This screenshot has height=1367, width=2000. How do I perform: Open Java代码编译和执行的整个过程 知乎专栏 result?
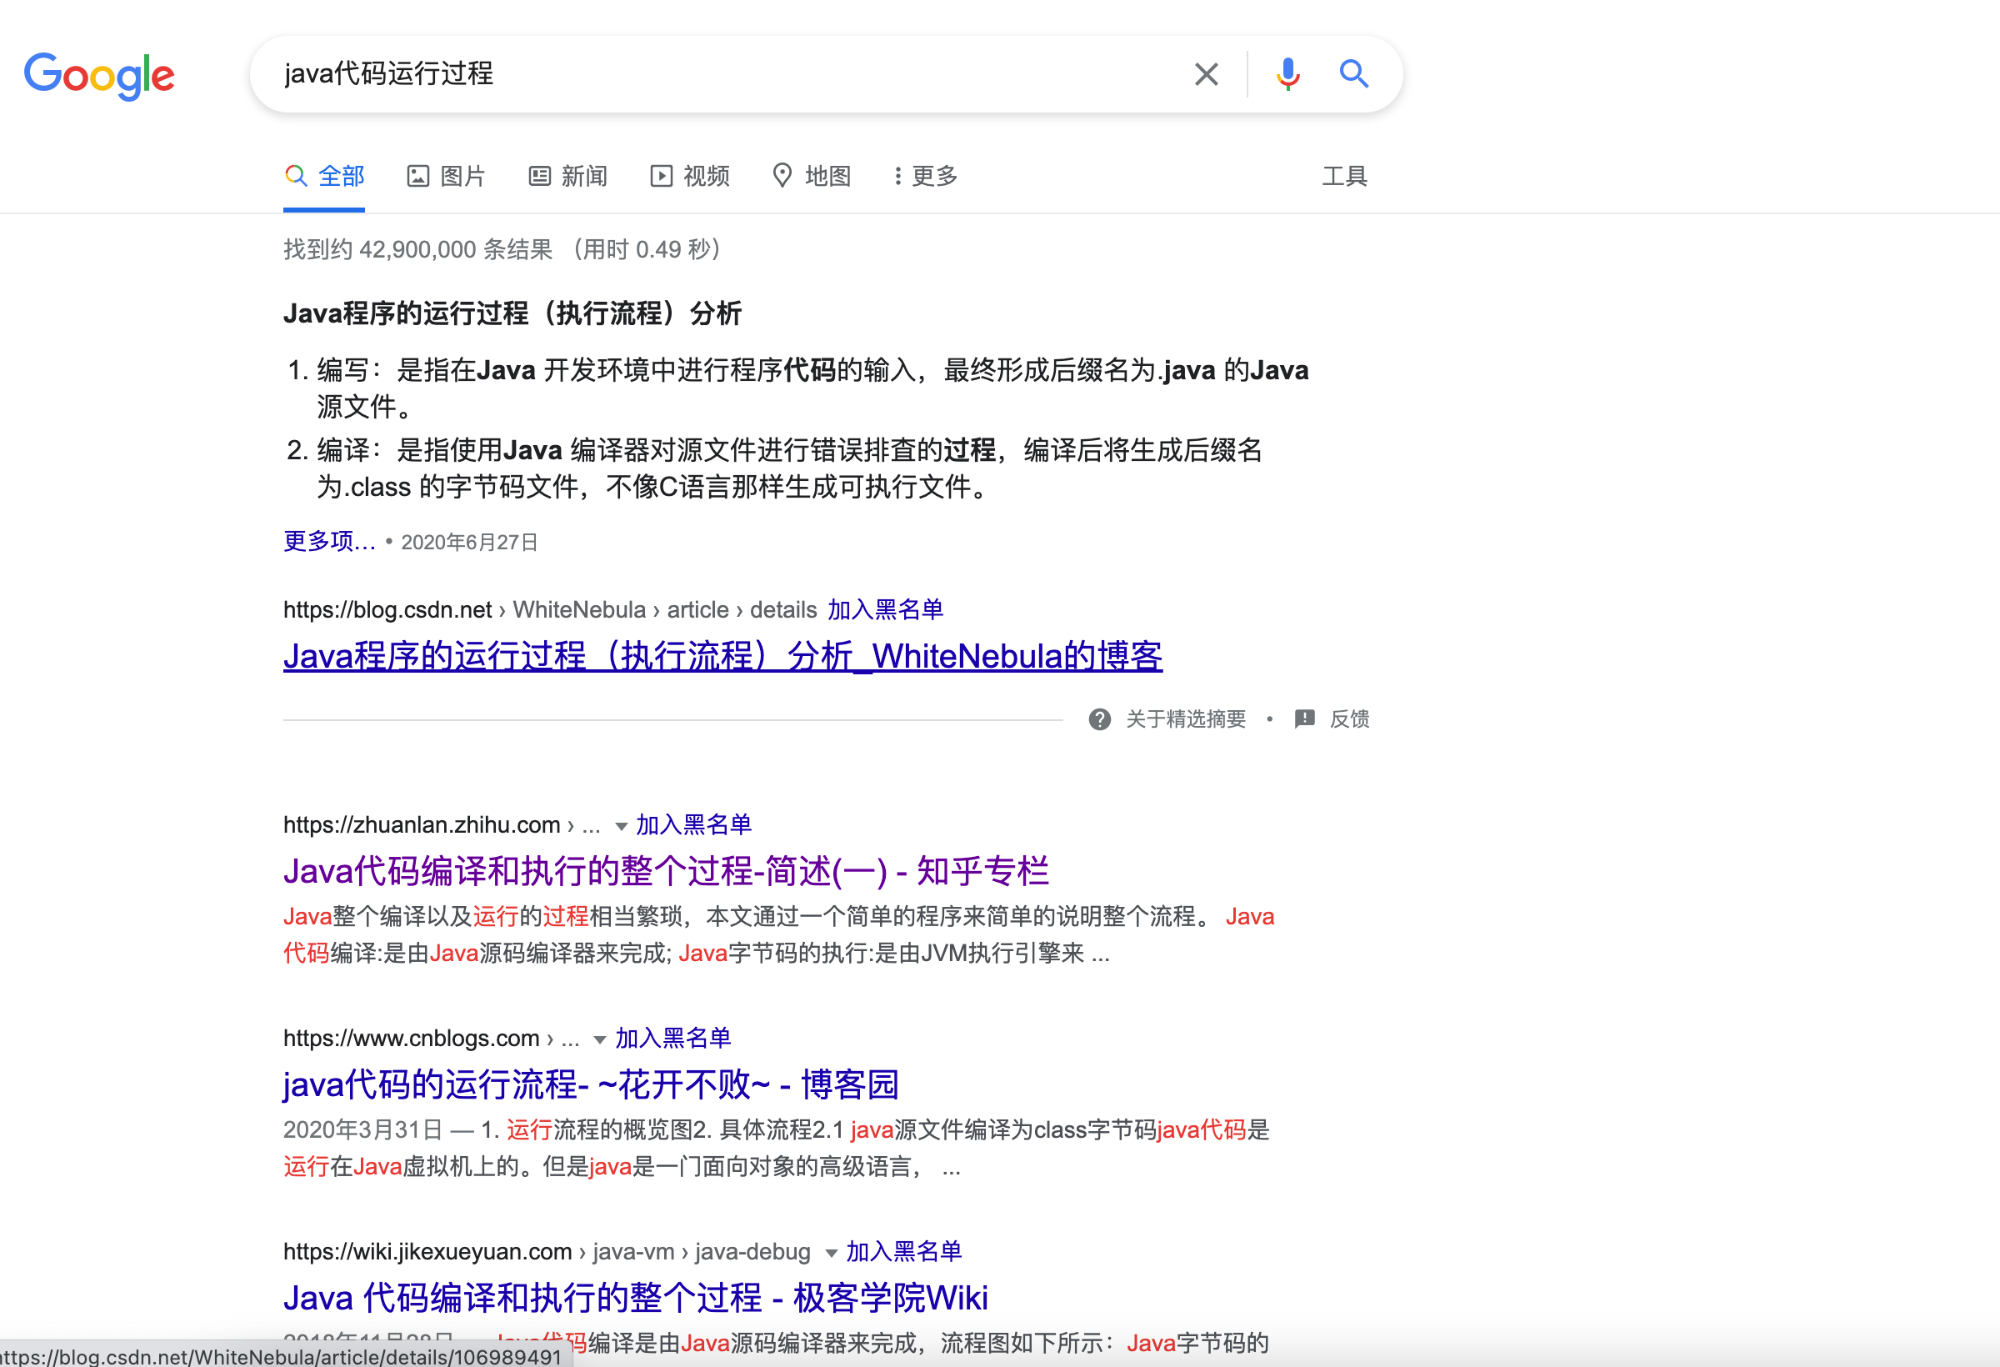click(x=666, y=871)
